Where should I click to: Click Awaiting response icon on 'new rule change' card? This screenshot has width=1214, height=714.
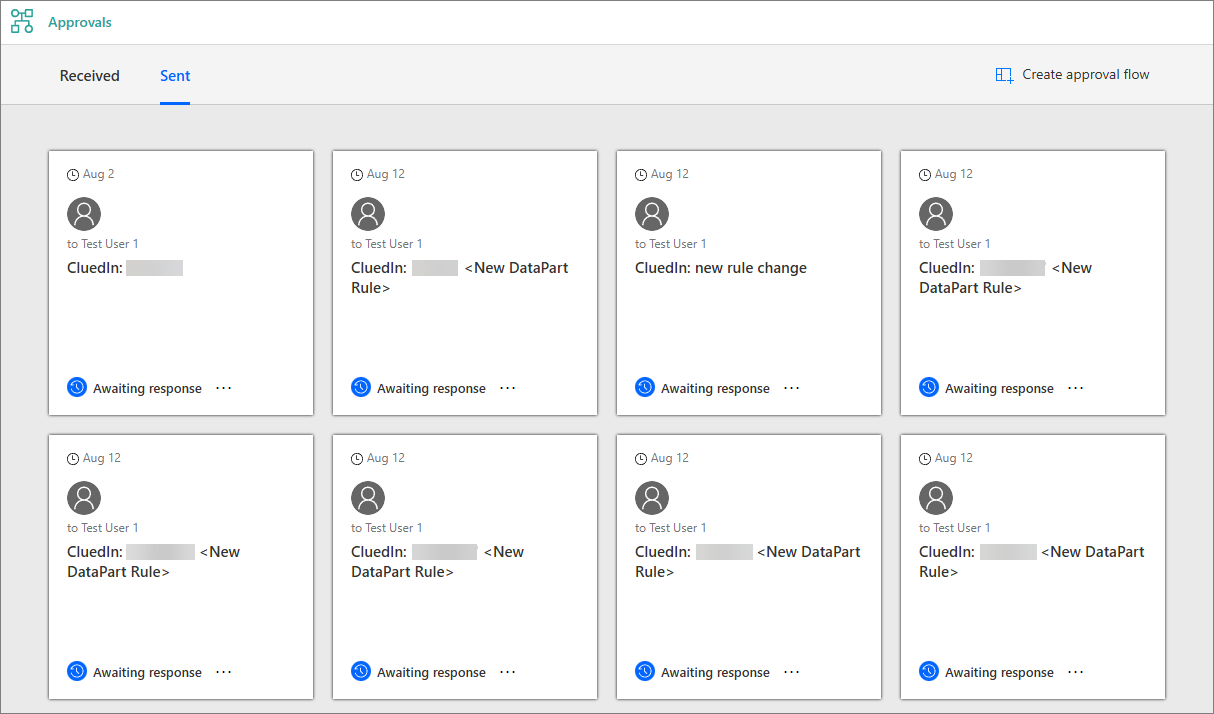pyautogui.click(x=645, y=387)
